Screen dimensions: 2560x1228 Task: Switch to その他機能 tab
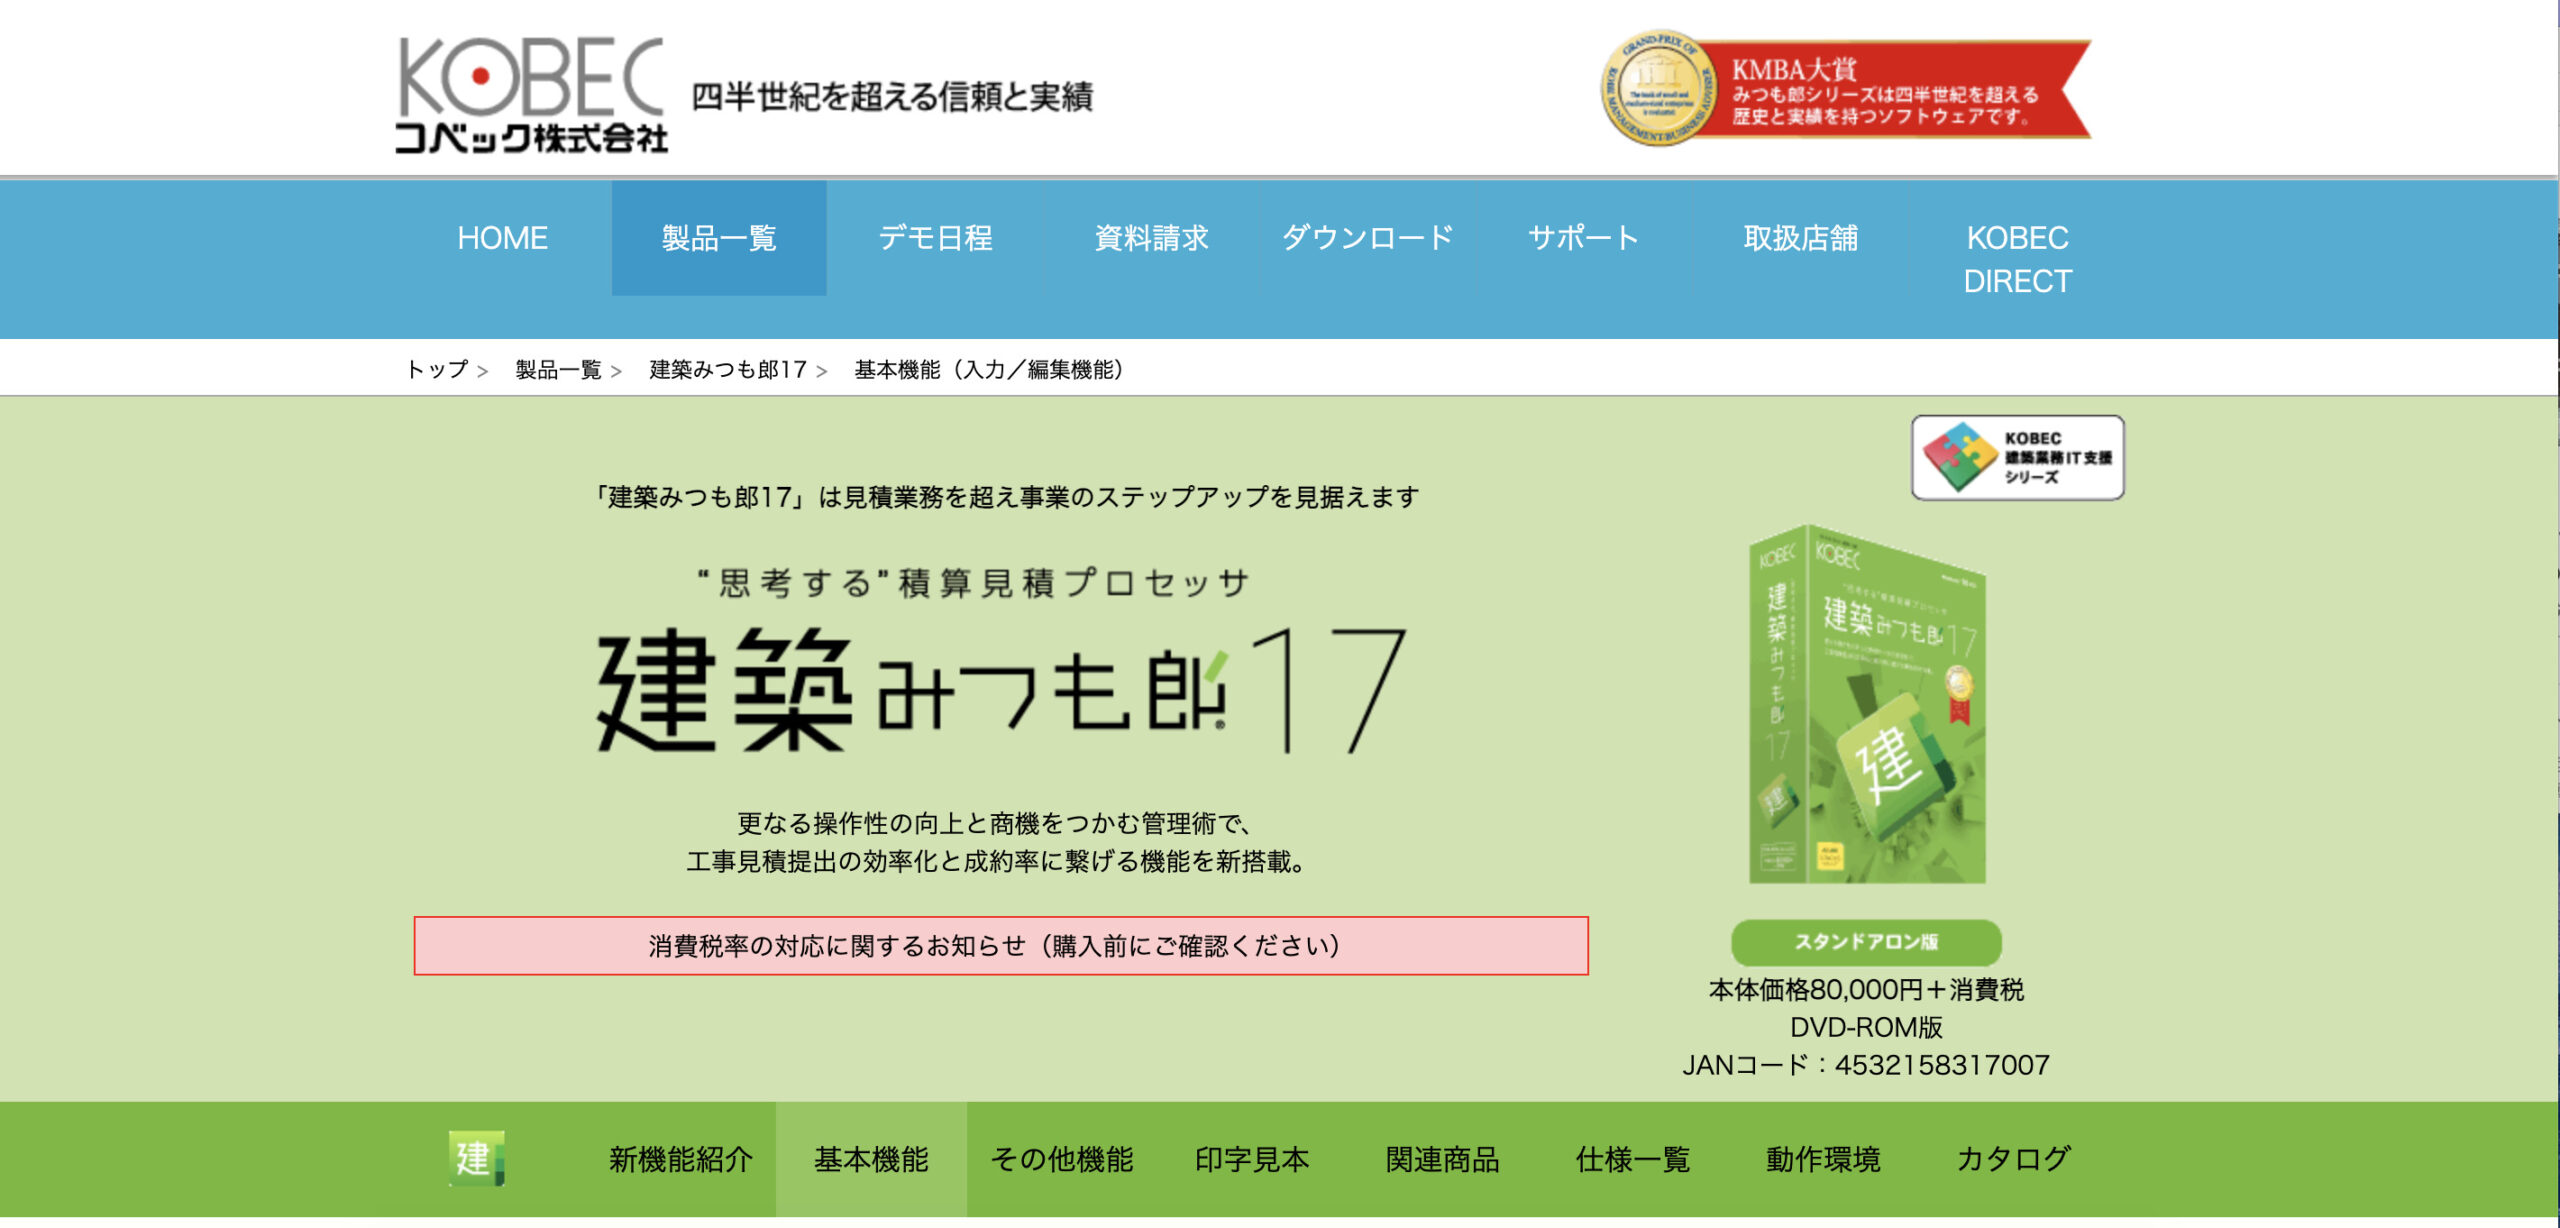(1062, 1159)
